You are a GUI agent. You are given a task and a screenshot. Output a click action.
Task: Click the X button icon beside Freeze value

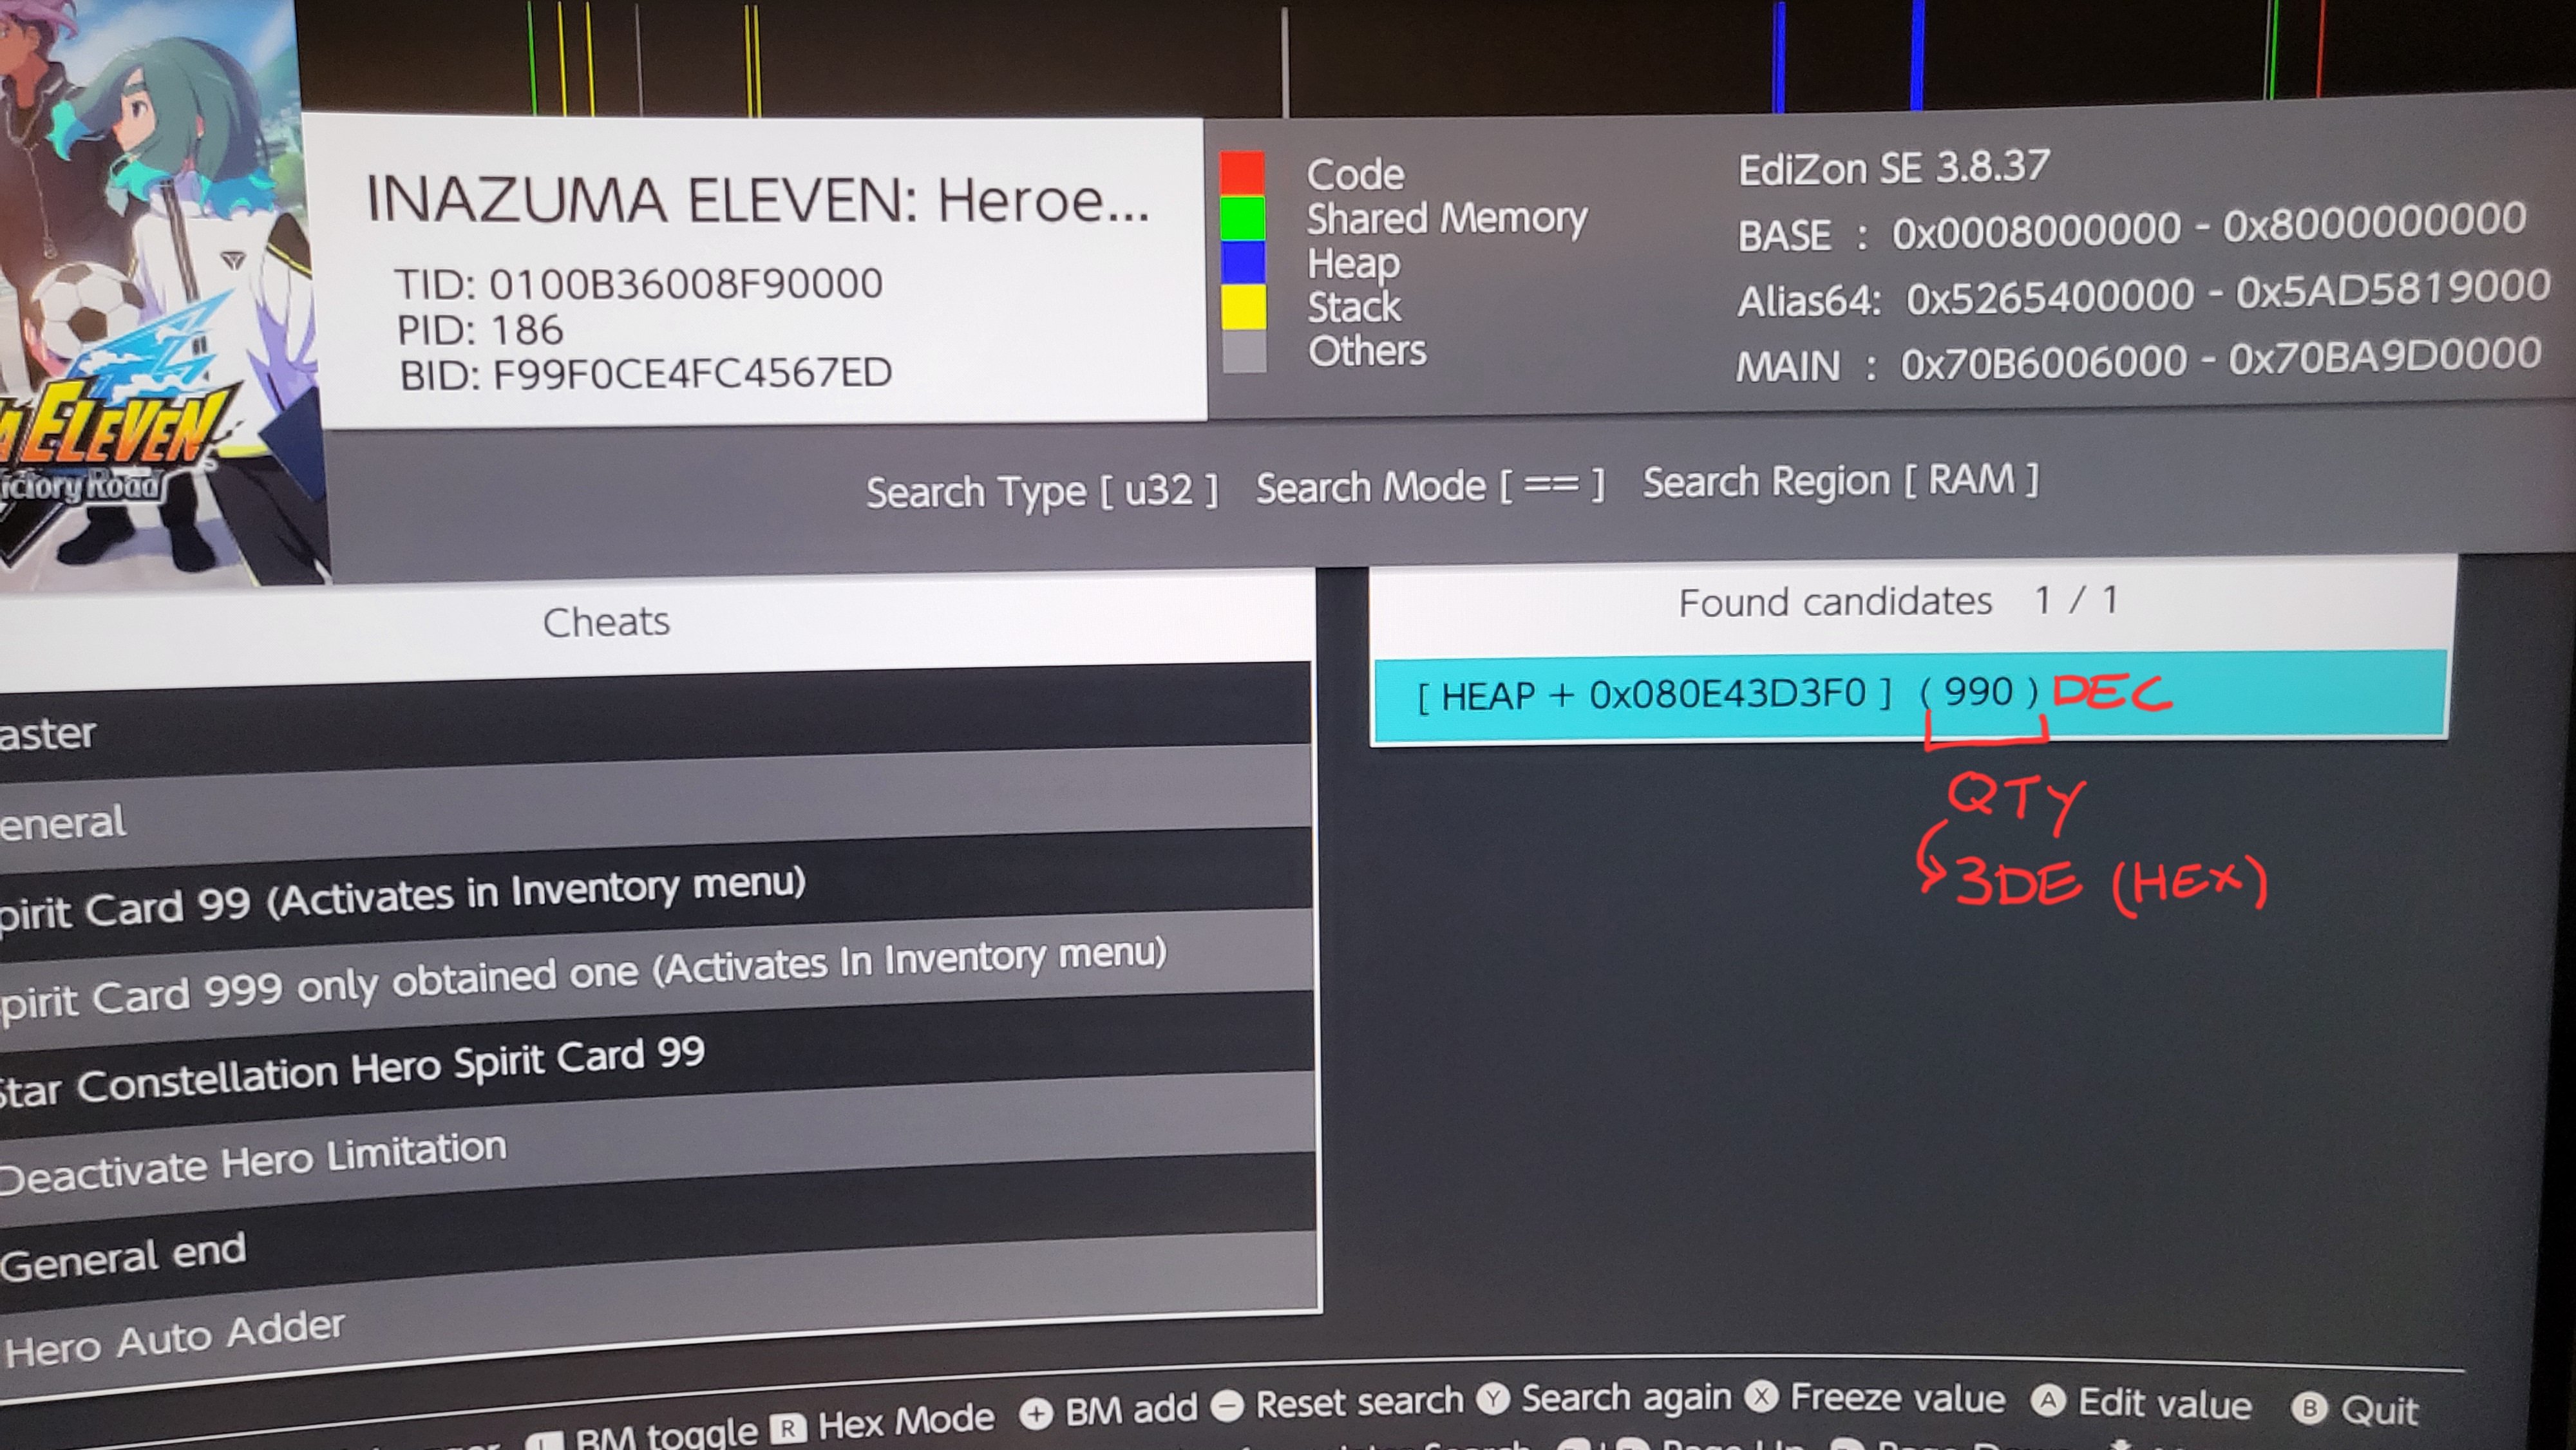coord(1762,1398)
